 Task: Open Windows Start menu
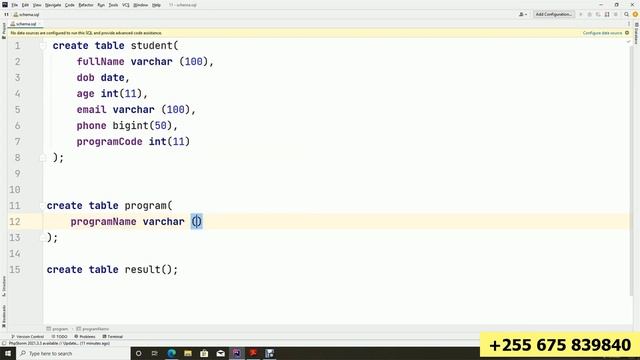[8, 353]
